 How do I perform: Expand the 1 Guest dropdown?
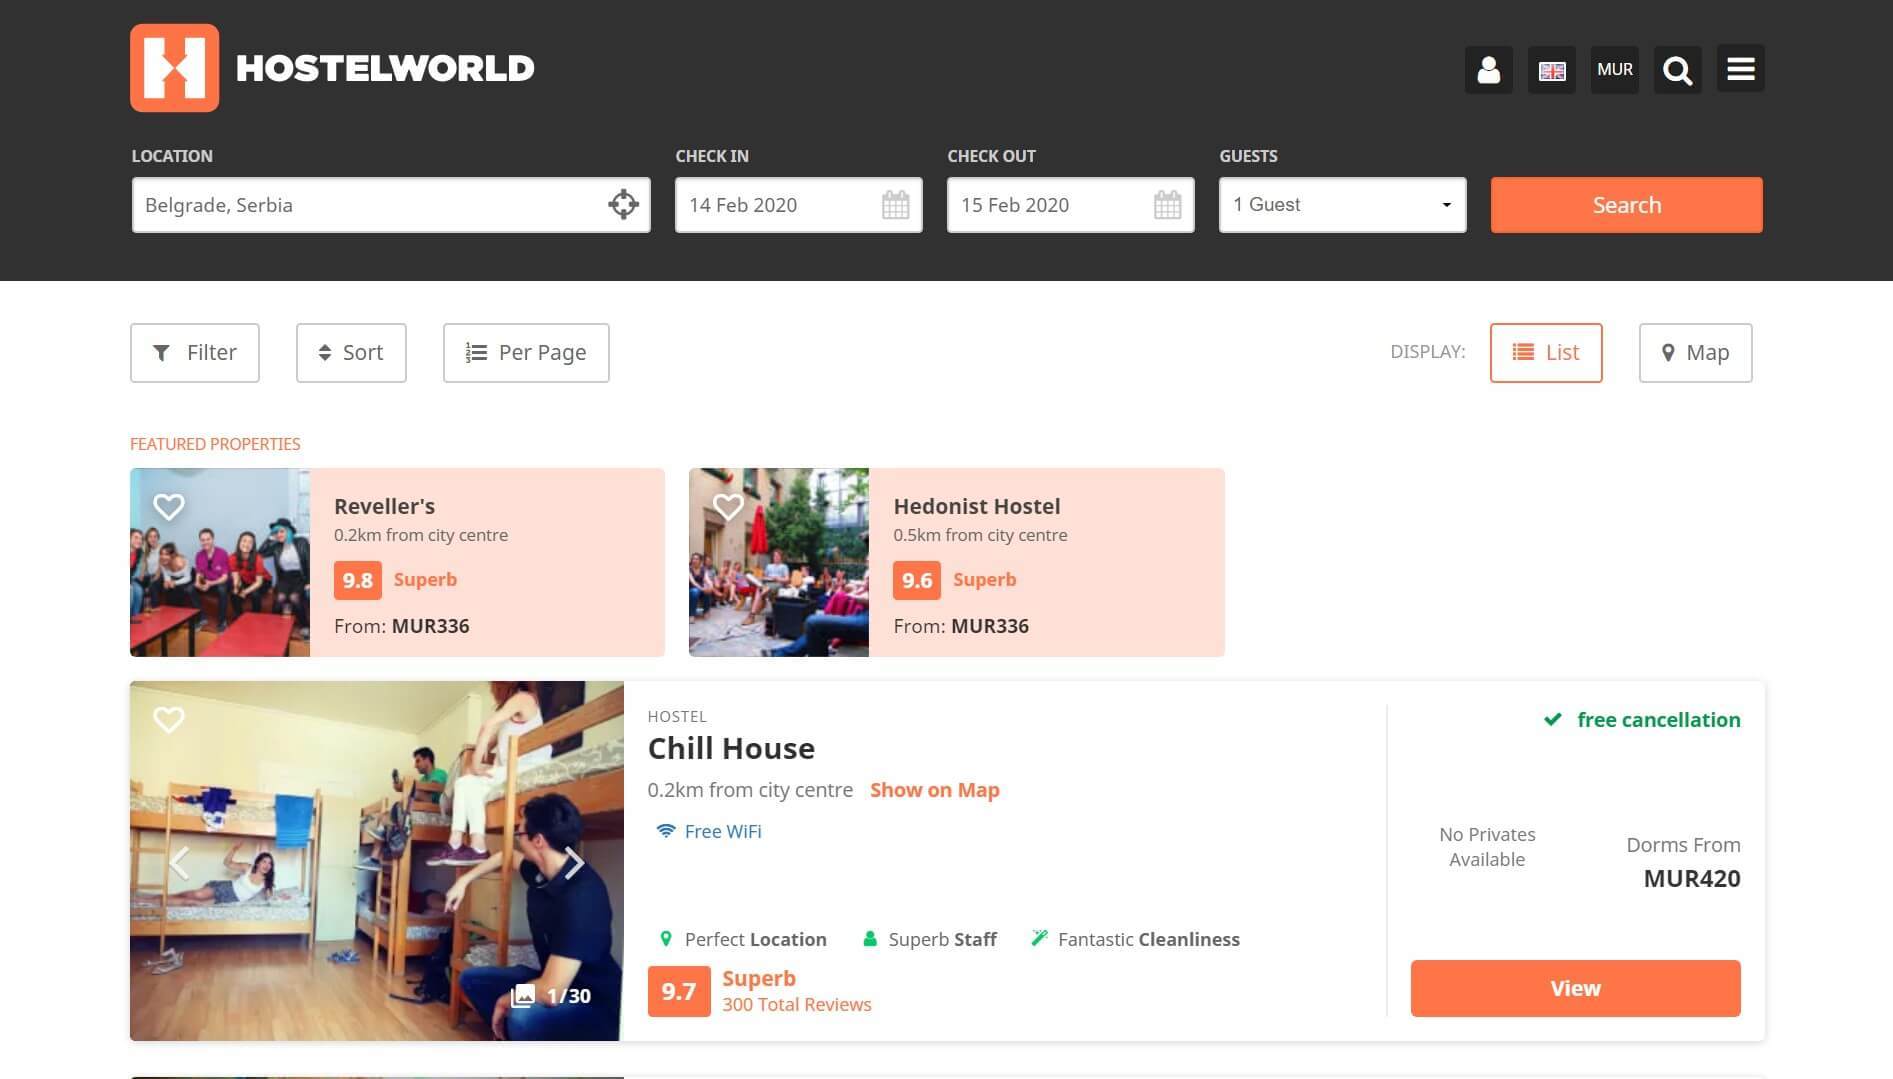pyautogui.click(x=1342, y=205)
